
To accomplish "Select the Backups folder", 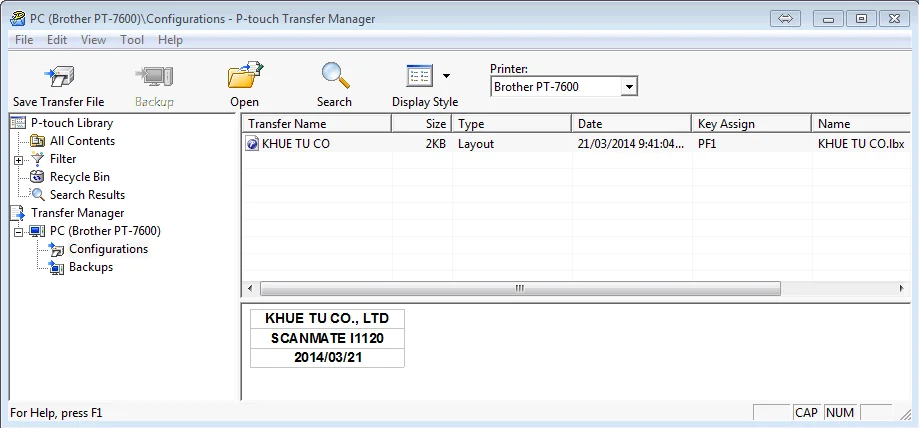I will (90, 267).
